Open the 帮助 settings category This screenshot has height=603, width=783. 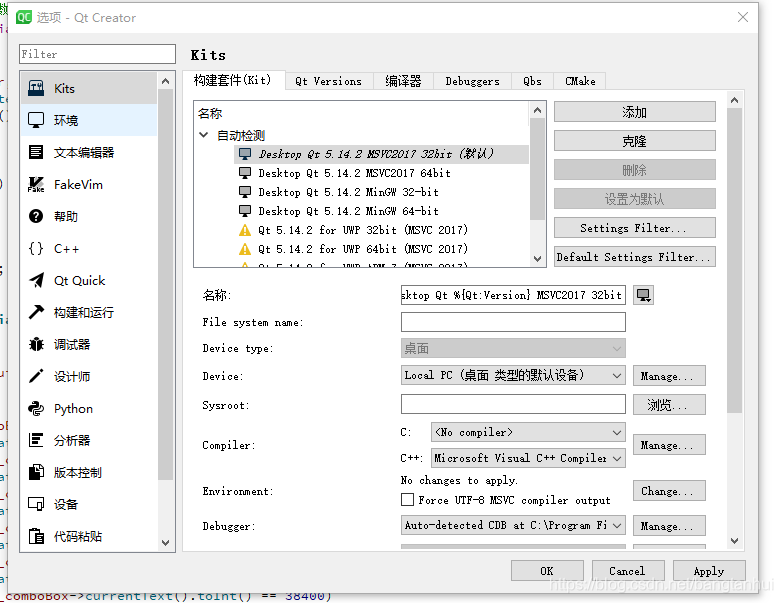89,216
